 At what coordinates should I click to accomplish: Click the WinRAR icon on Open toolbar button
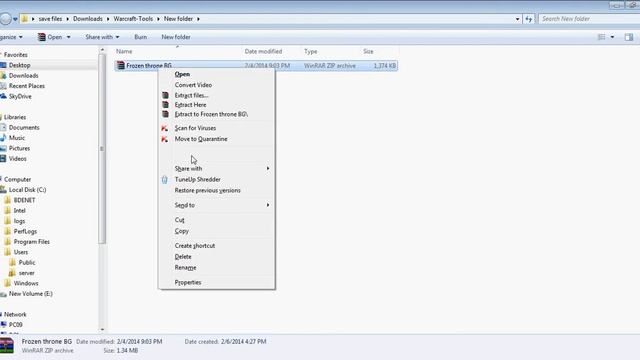click(41, 37)
